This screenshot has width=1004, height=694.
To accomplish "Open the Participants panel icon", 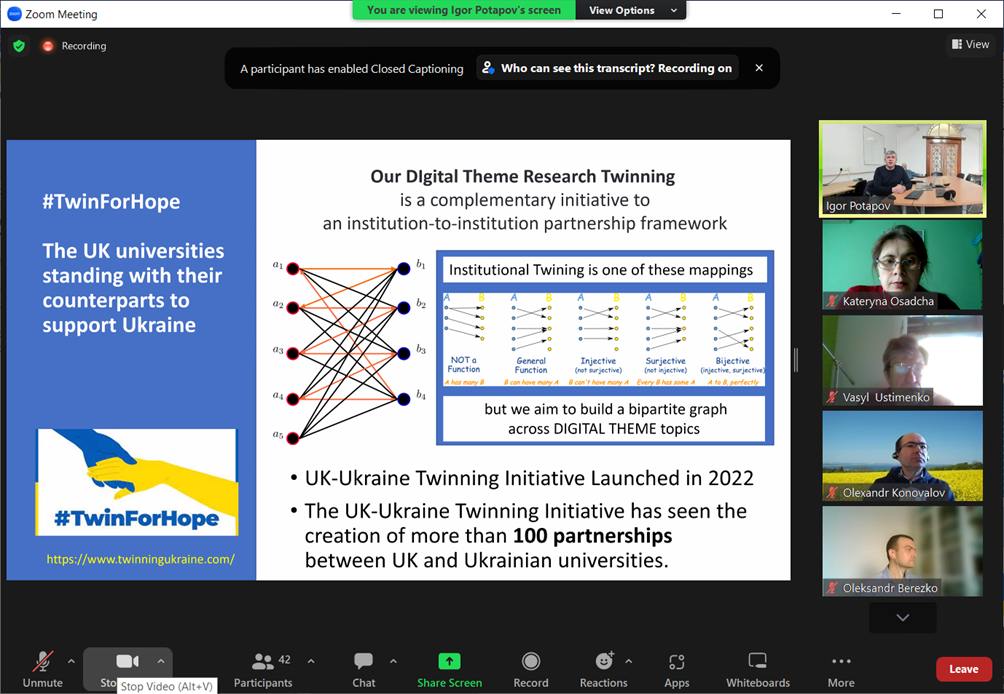I will (263, 662).
